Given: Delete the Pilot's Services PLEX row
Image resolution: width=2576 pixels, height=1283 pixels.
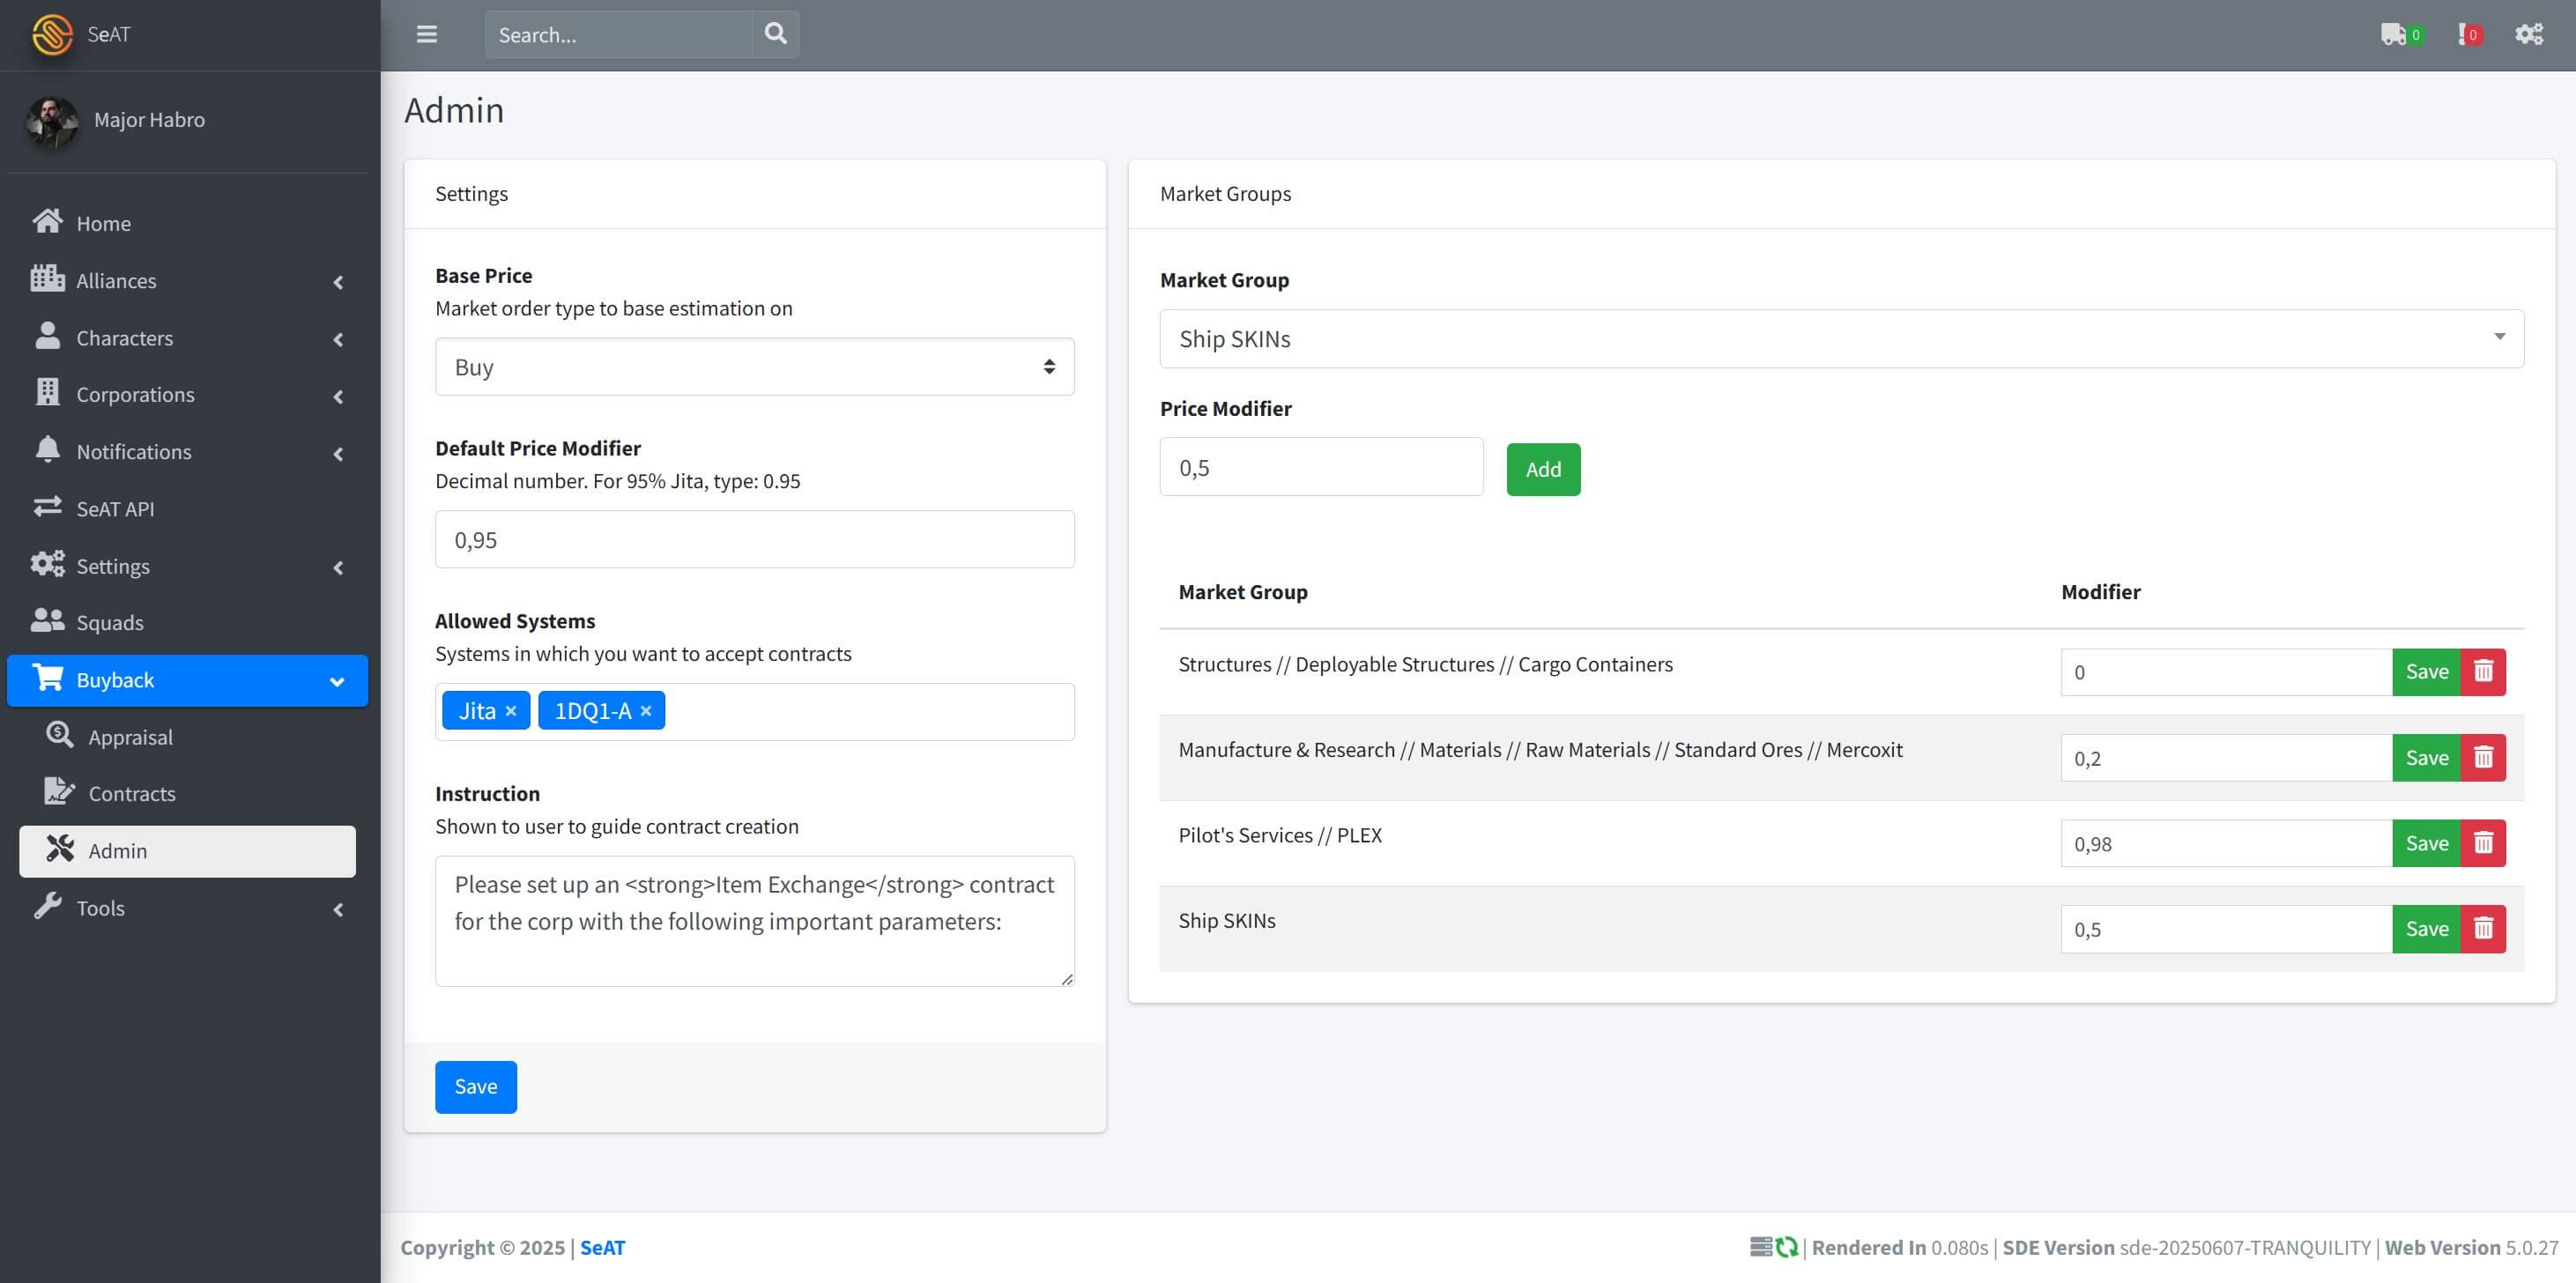Looking at the screenshot, I should pyautogui.click(x=2483, y=843).
